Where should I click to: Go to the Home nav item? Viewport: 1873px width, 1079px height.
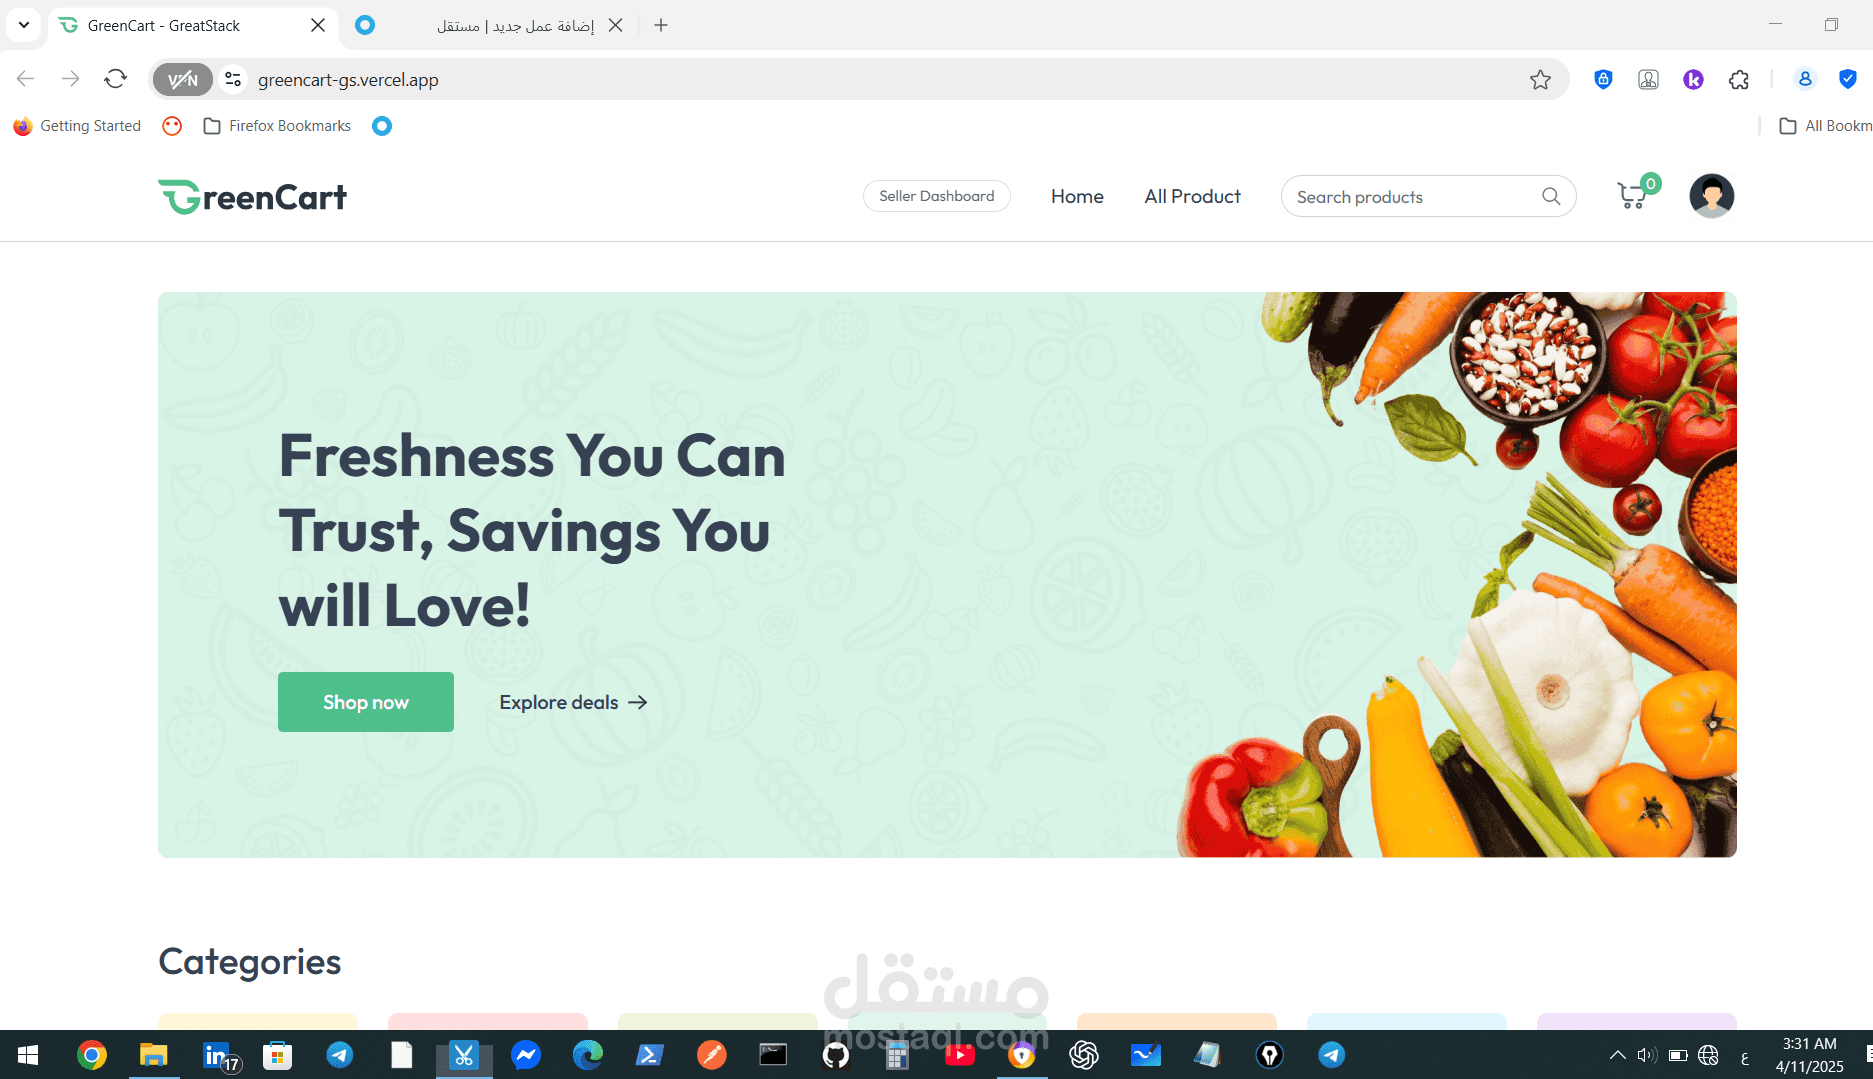[1077, 196]
